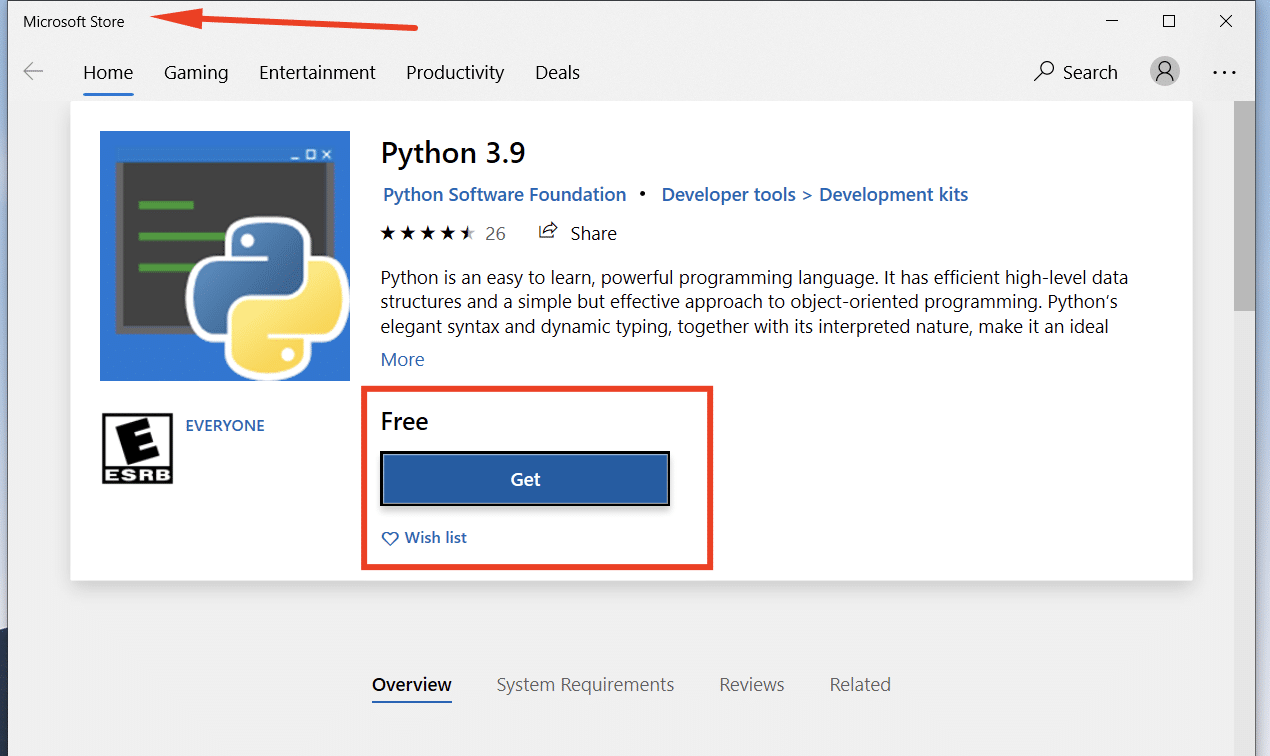Click the vertical scrollbar thumb
The image size is (1270, 756).
pyautogui.click(x=1244, y=205)
